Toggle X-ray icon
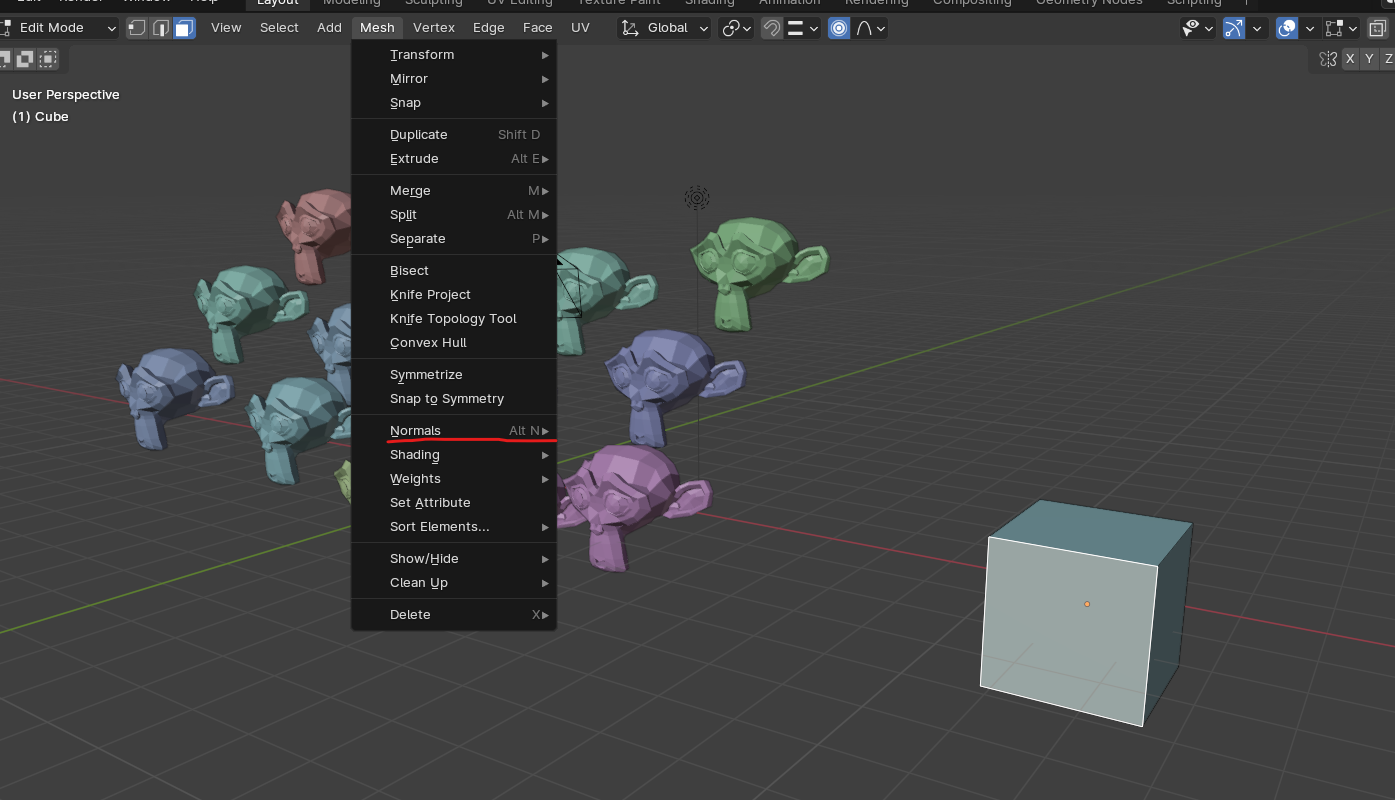The image size is (1395, 800). [x=1377, y=28]
